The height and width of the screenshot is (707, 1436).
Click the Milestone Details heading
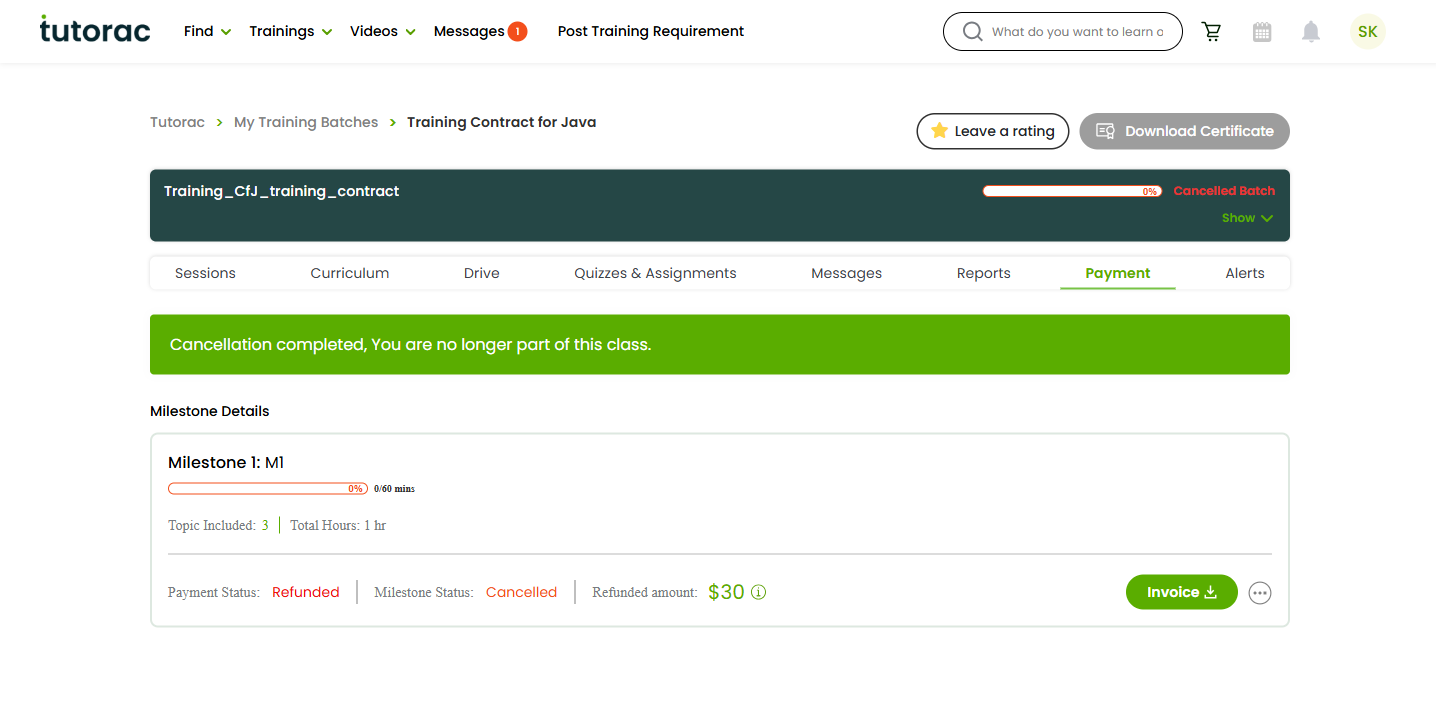coord(210,411)
